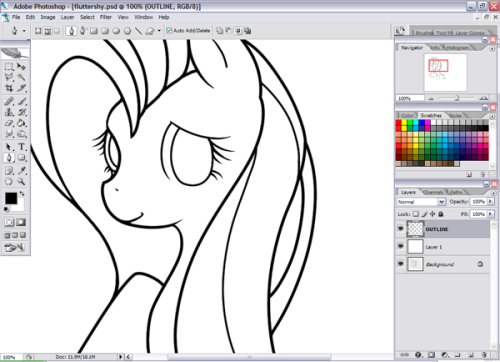Open Navigator panel flyout menu
Viewport: 500px width, 362px height.
[x=492, y=49]
